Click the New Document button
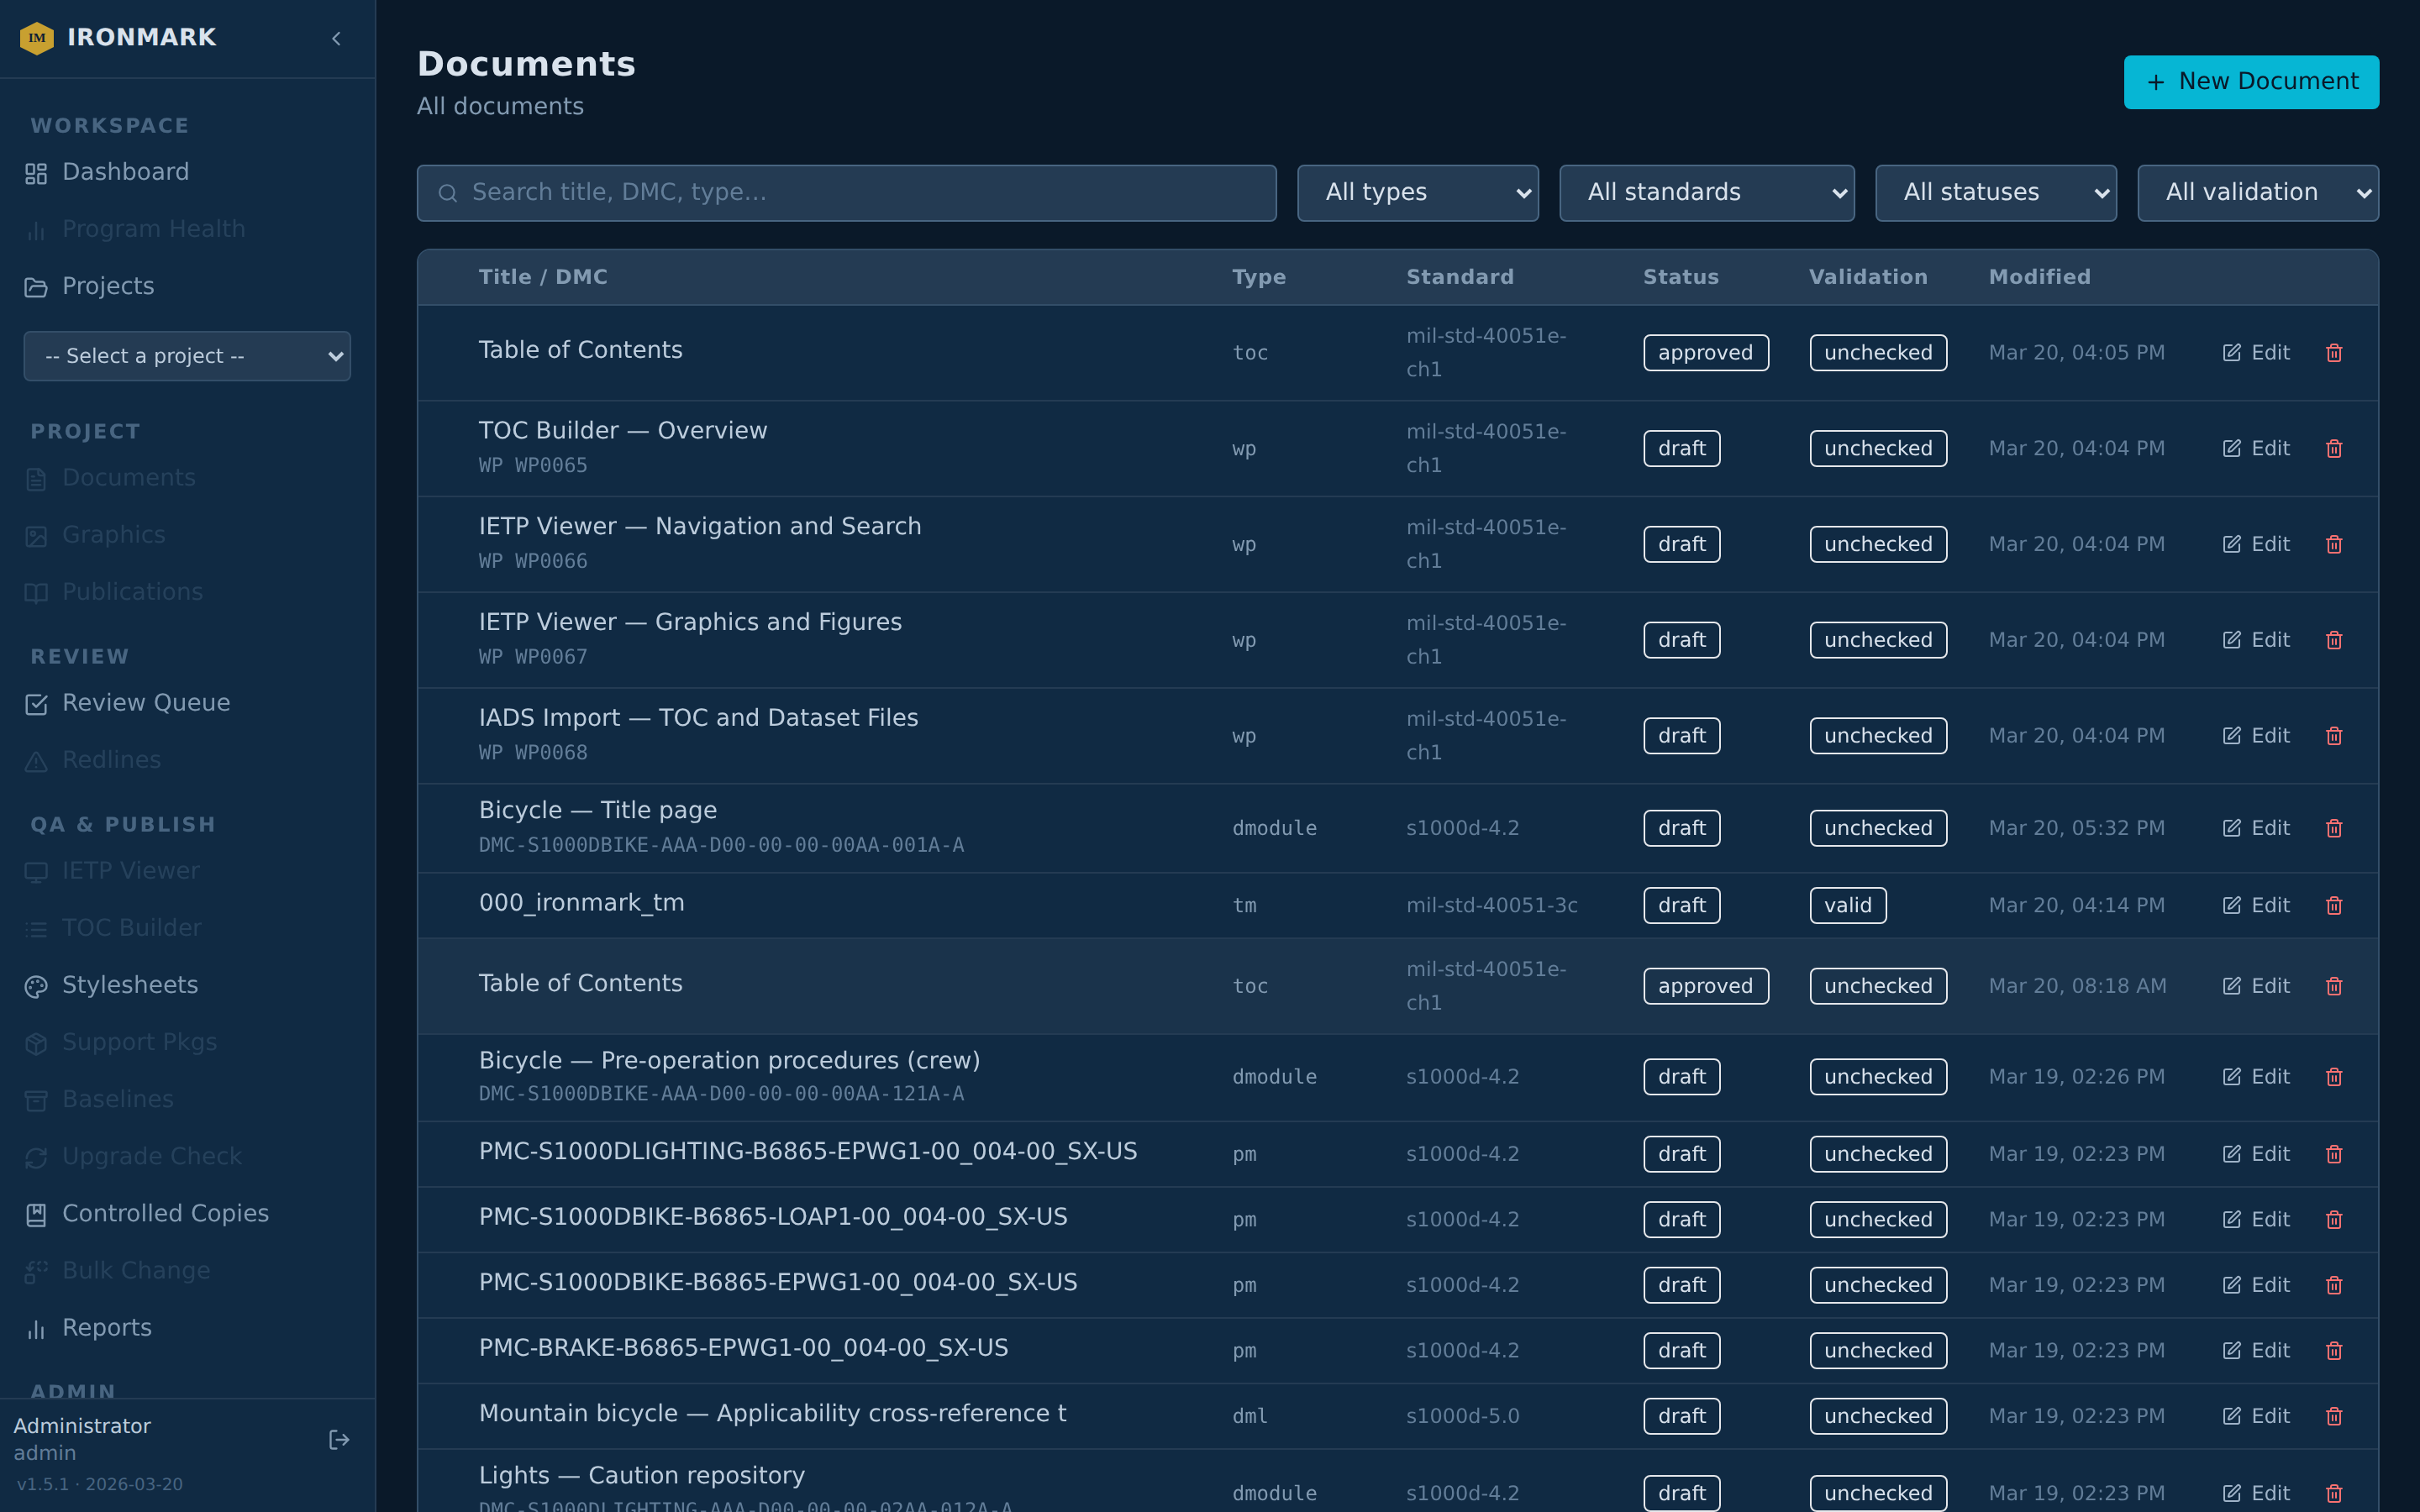Viewport: 2420px width, 1512px height. point(2251,82)
